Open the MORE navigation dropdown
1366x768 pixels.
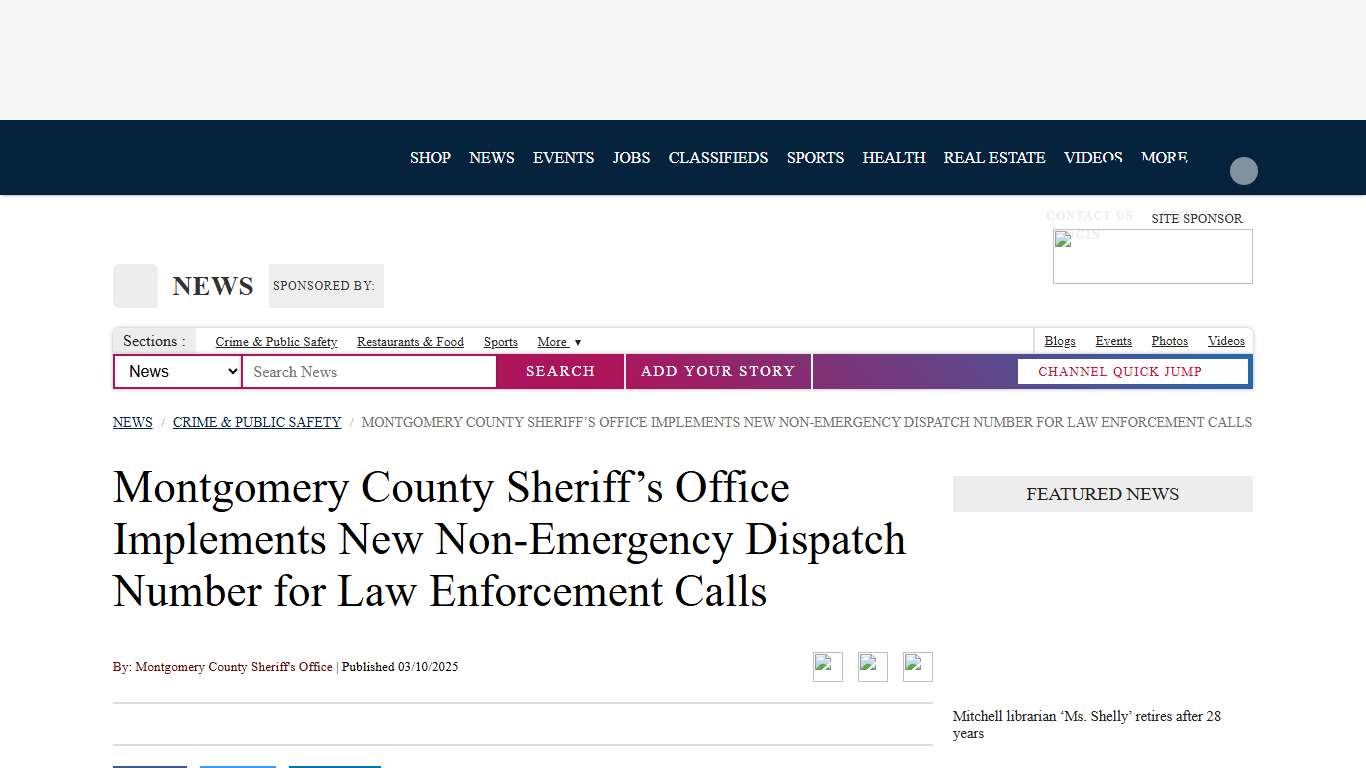[1163, 157]
